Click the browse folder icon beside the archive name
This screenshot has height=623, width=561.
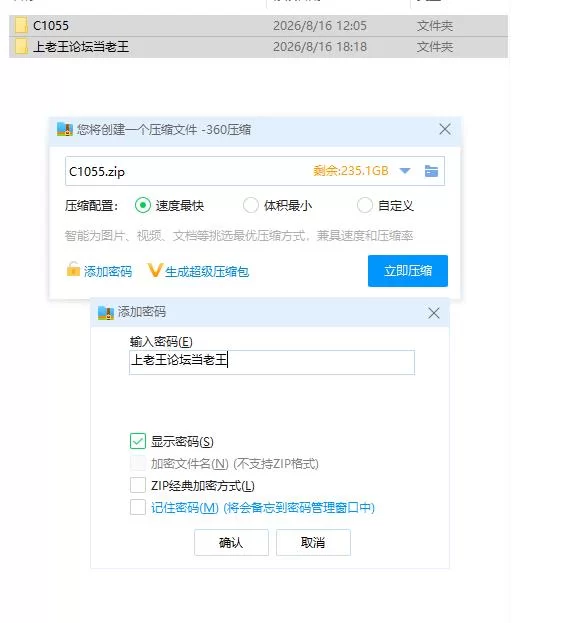coord(431,171)
